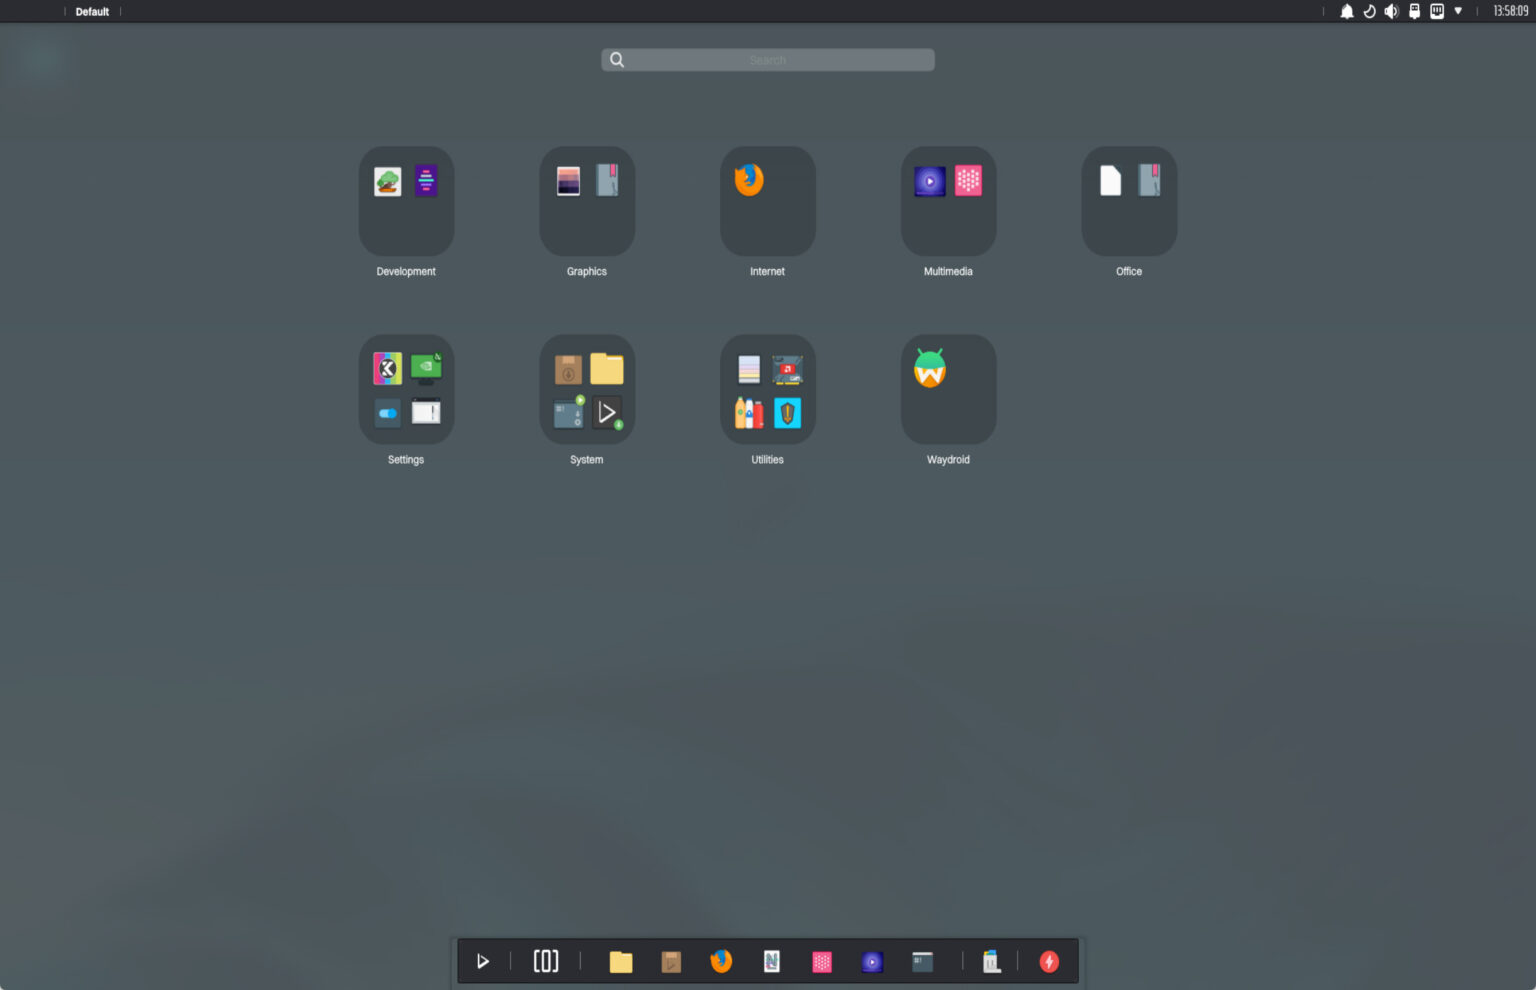Open the Graphics application category
Viewport: 1536px width, 990px height.
[x=586, y=201]
